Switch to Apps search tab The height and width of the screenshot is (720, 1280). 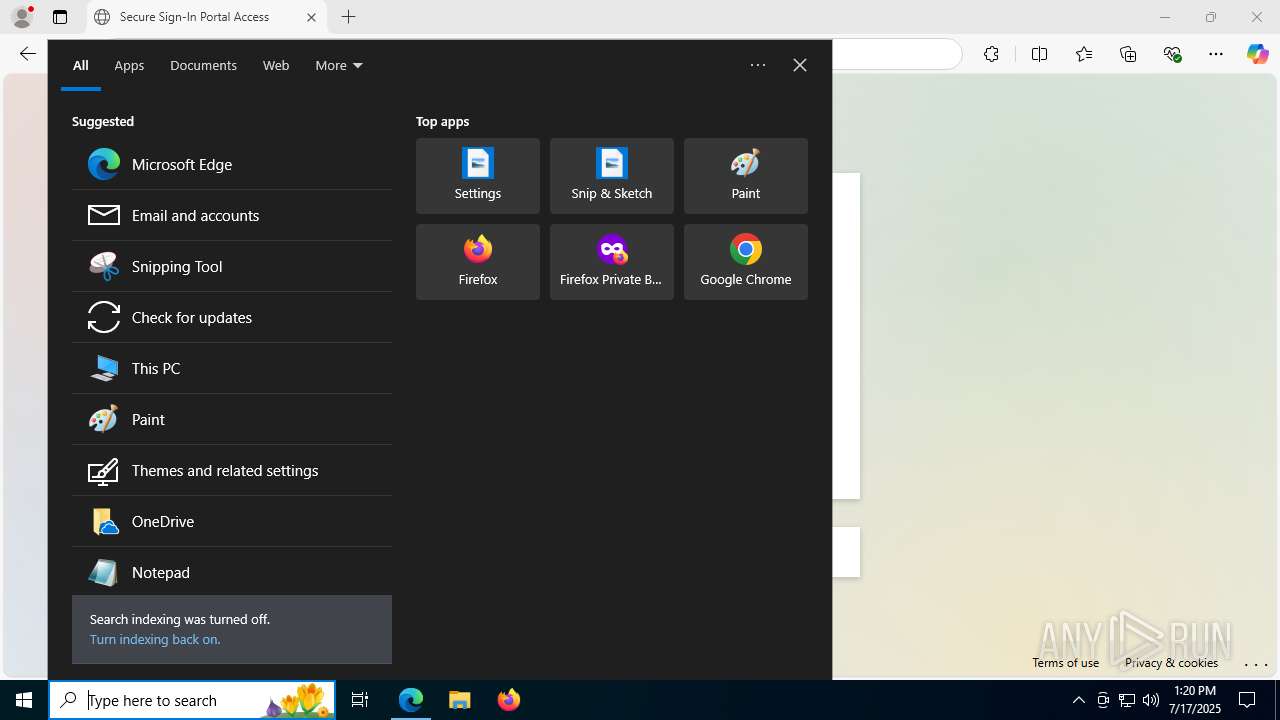129,65
